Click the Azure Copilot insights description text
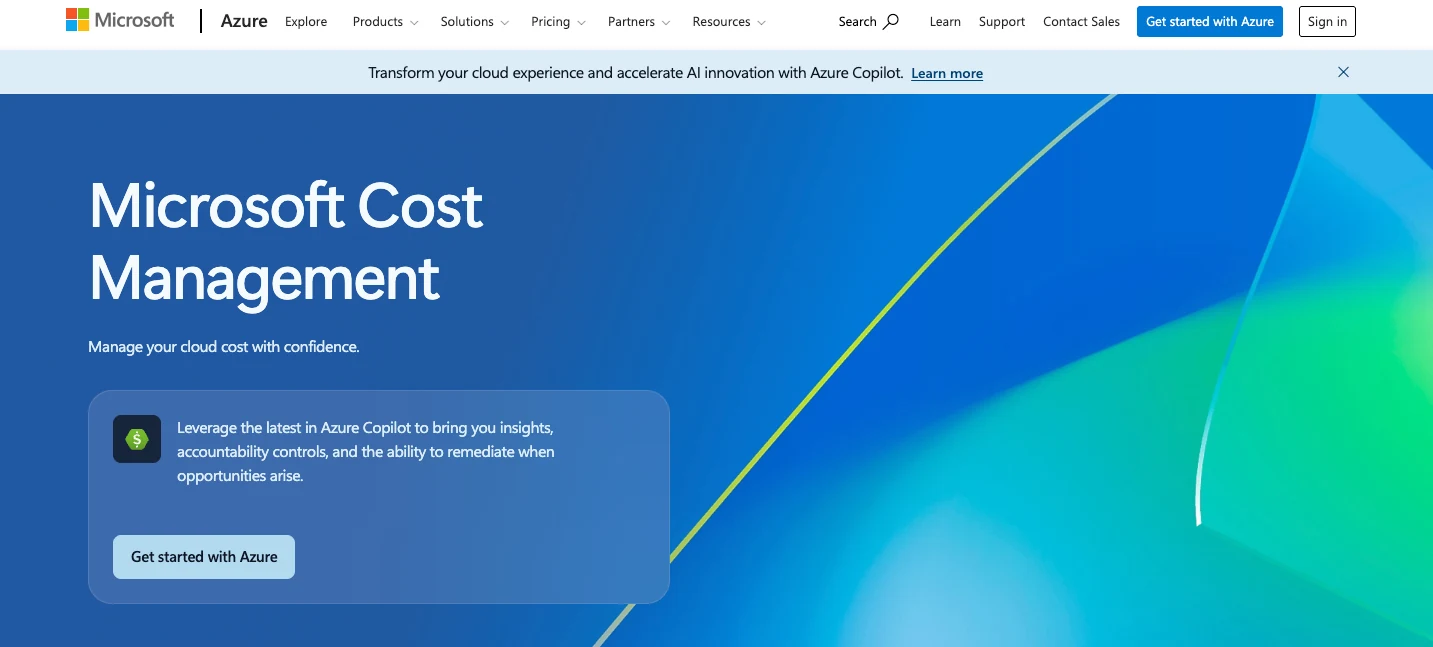Viewport: 1433px width, 647px height. (366, 452)
